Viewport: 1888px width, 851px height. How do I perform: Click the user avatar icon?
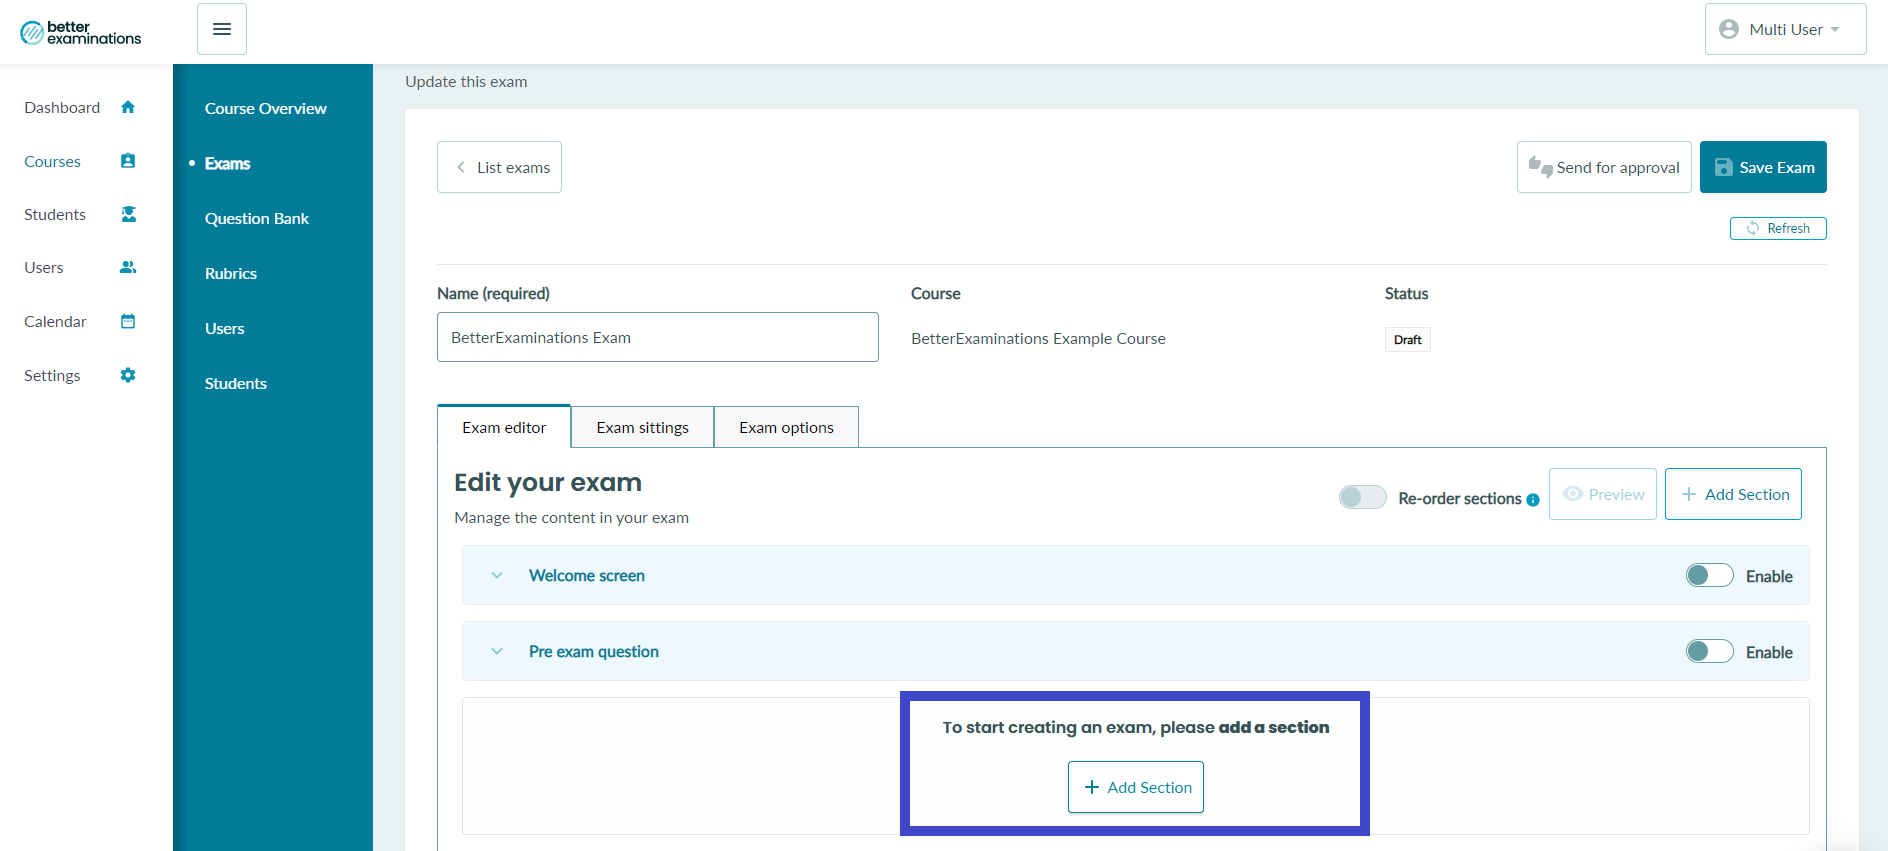coord(1729,29)
